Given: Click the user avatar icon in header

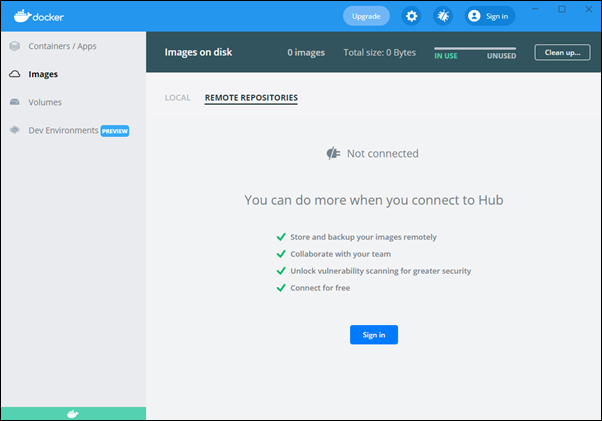Looking at the screenshot, I should (x=474, y=16).
